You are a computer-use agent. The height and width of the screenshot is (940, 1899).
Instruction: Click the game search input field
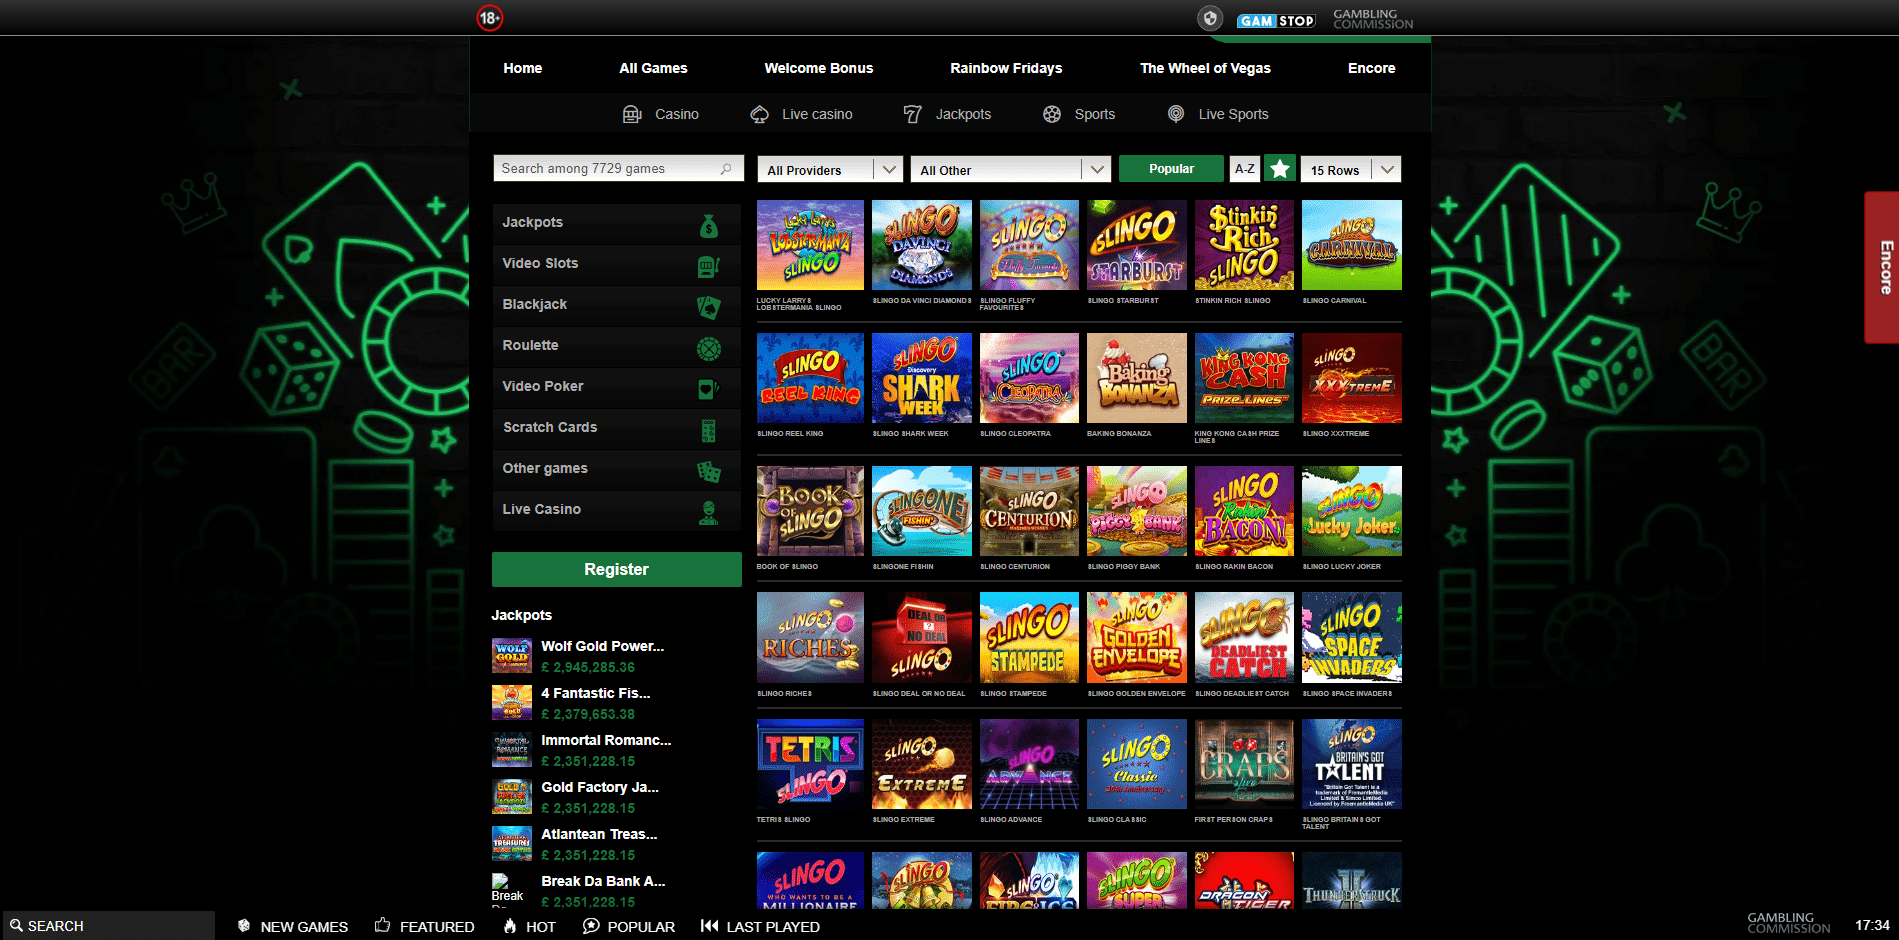click(x=618, y=169)
